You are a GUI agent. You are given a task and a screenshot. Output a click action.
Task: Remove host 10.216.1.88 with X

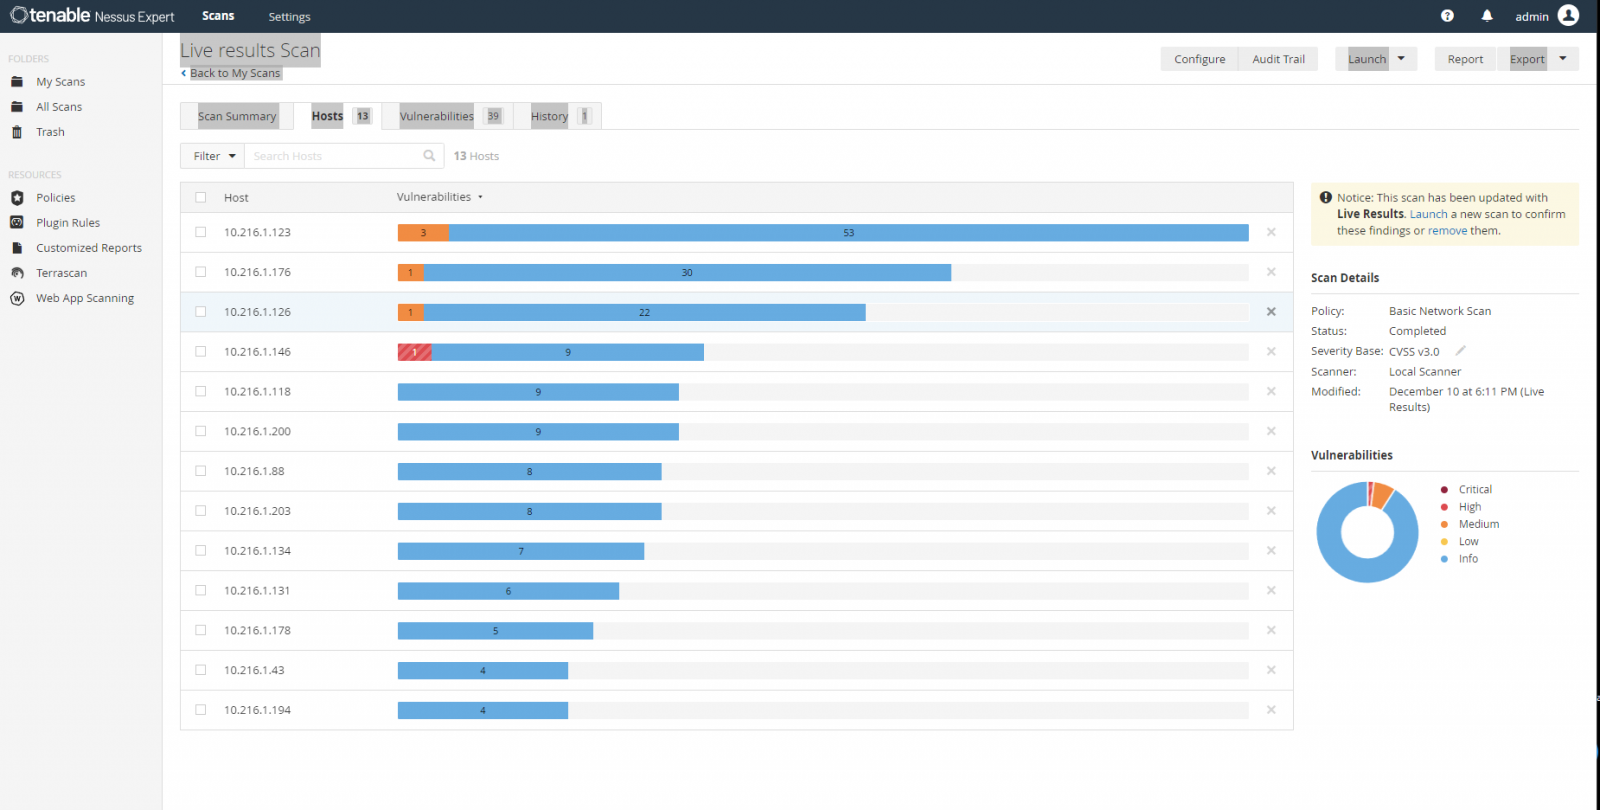tap(1271, 471)
